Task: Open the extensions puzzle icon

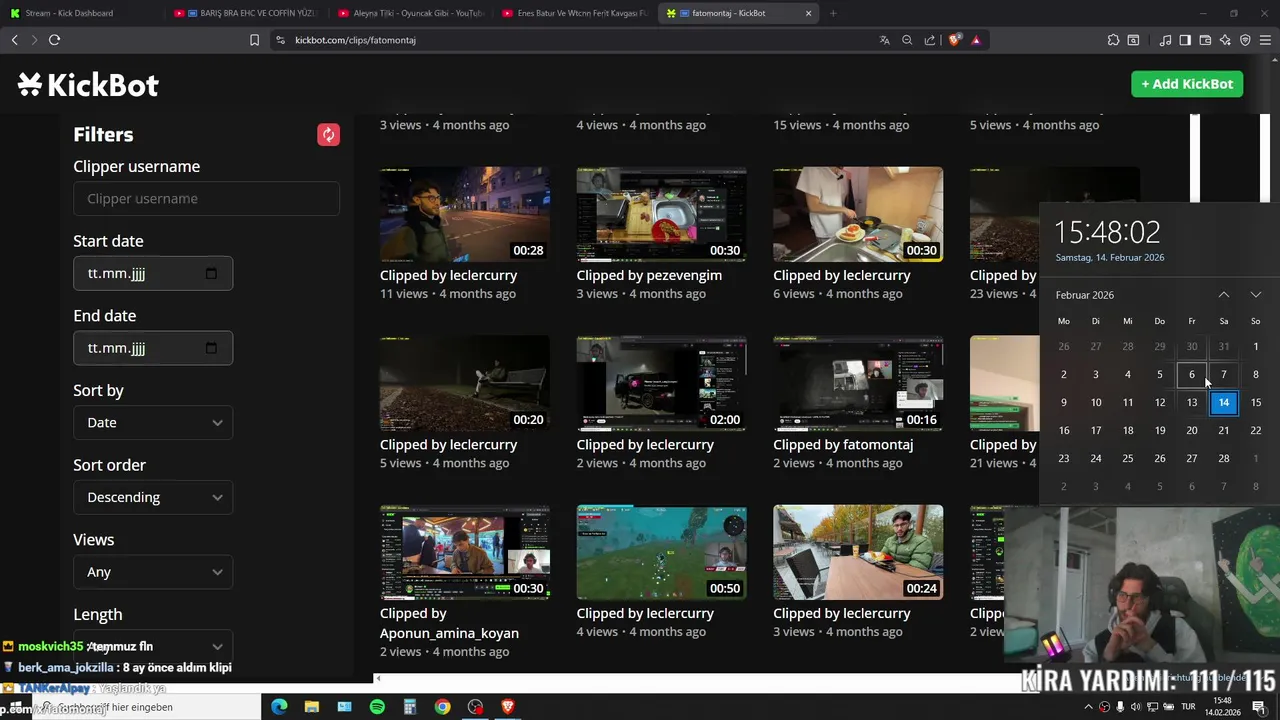Action: pyautogui.click(x=1113, y=40)
